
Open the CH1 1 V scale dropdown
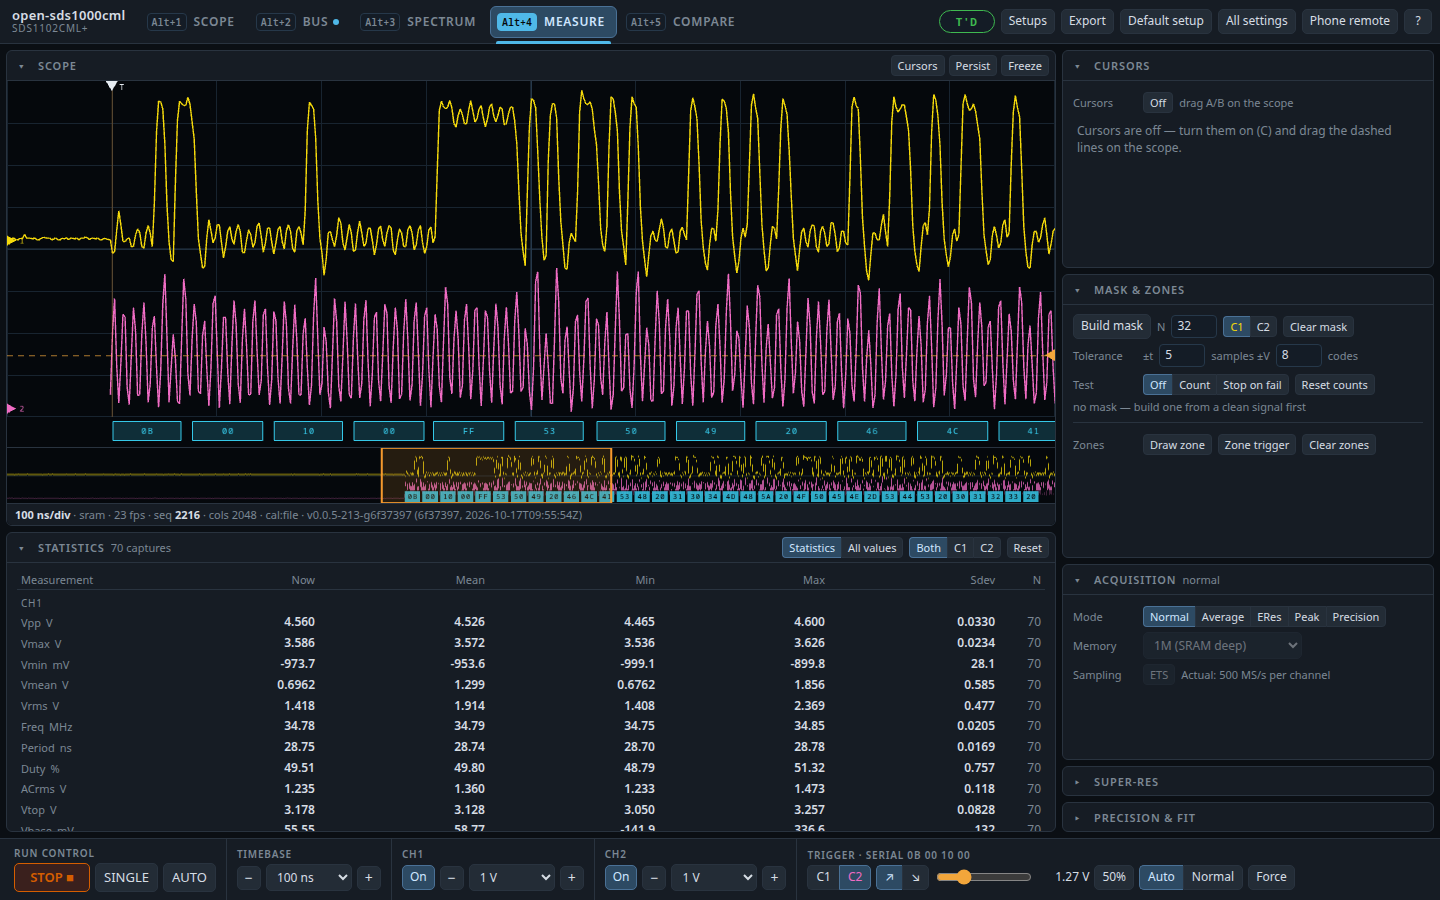[x=512, y=878]
